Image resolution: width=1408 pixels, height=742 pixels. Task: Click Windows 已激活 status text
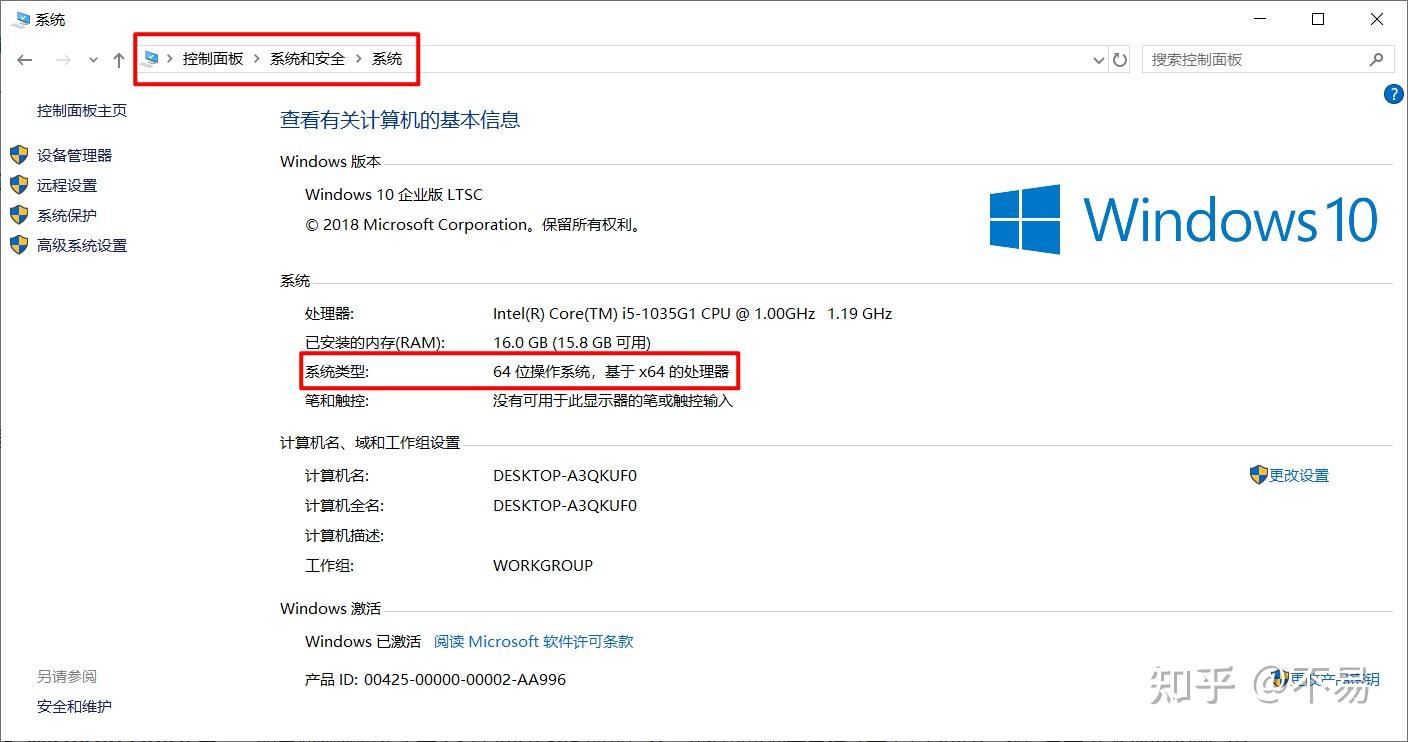click(363, 642)
